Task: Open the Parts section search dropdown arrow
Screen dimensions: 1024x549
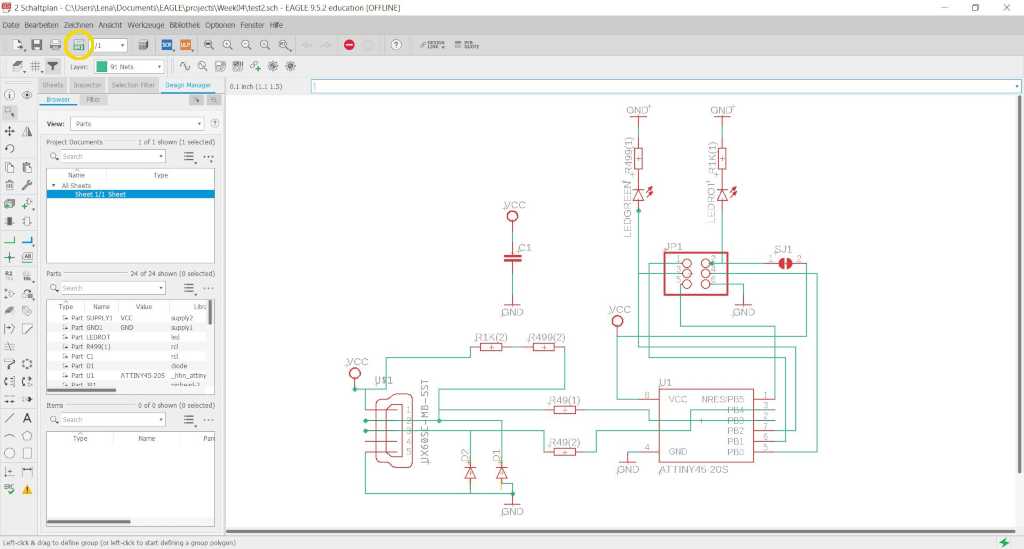Action: coord(161,288)
